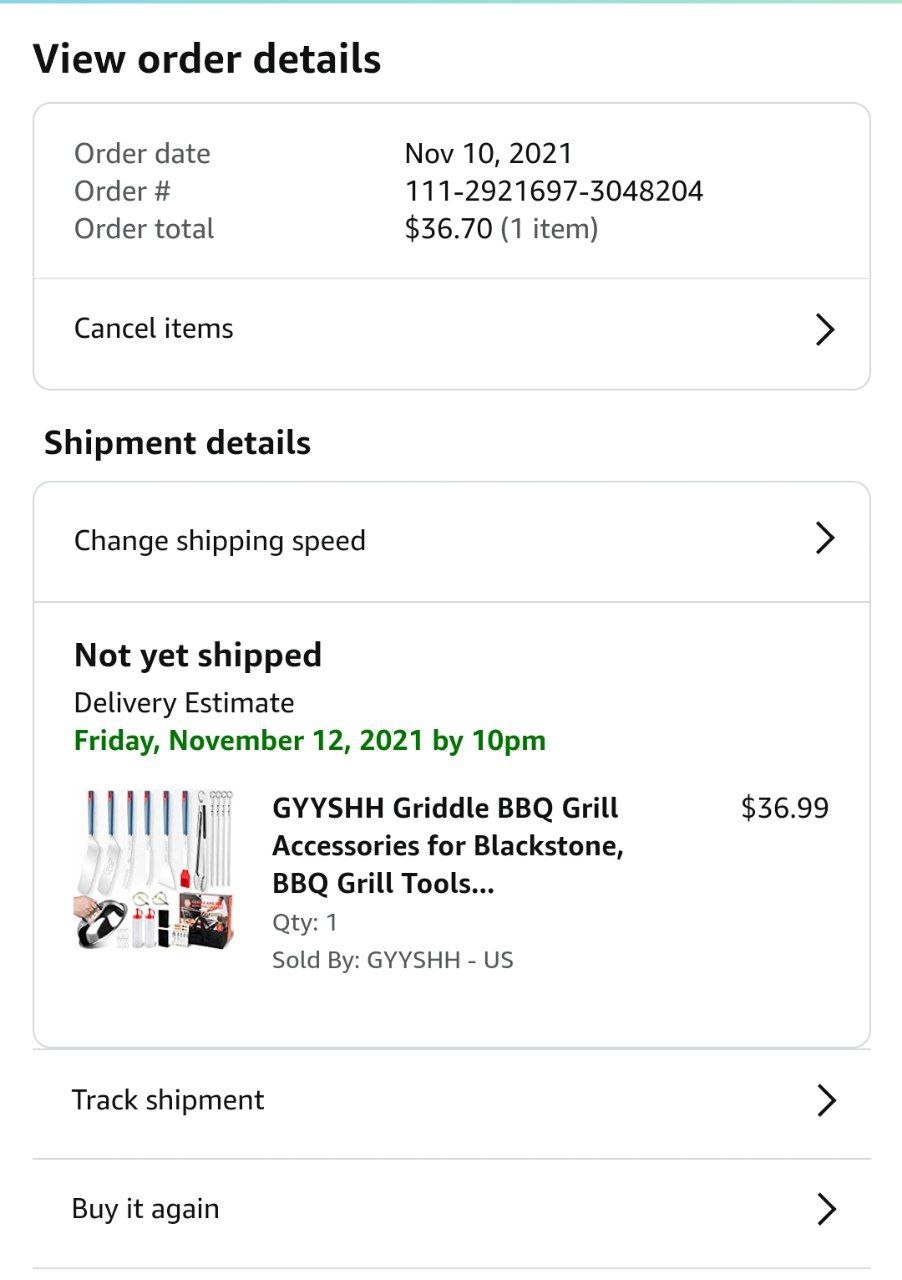The width and height of the screenshot is (902, 1280).
Task: Click the Nov 10, 2021 order date
Action: tap(488, 154)
